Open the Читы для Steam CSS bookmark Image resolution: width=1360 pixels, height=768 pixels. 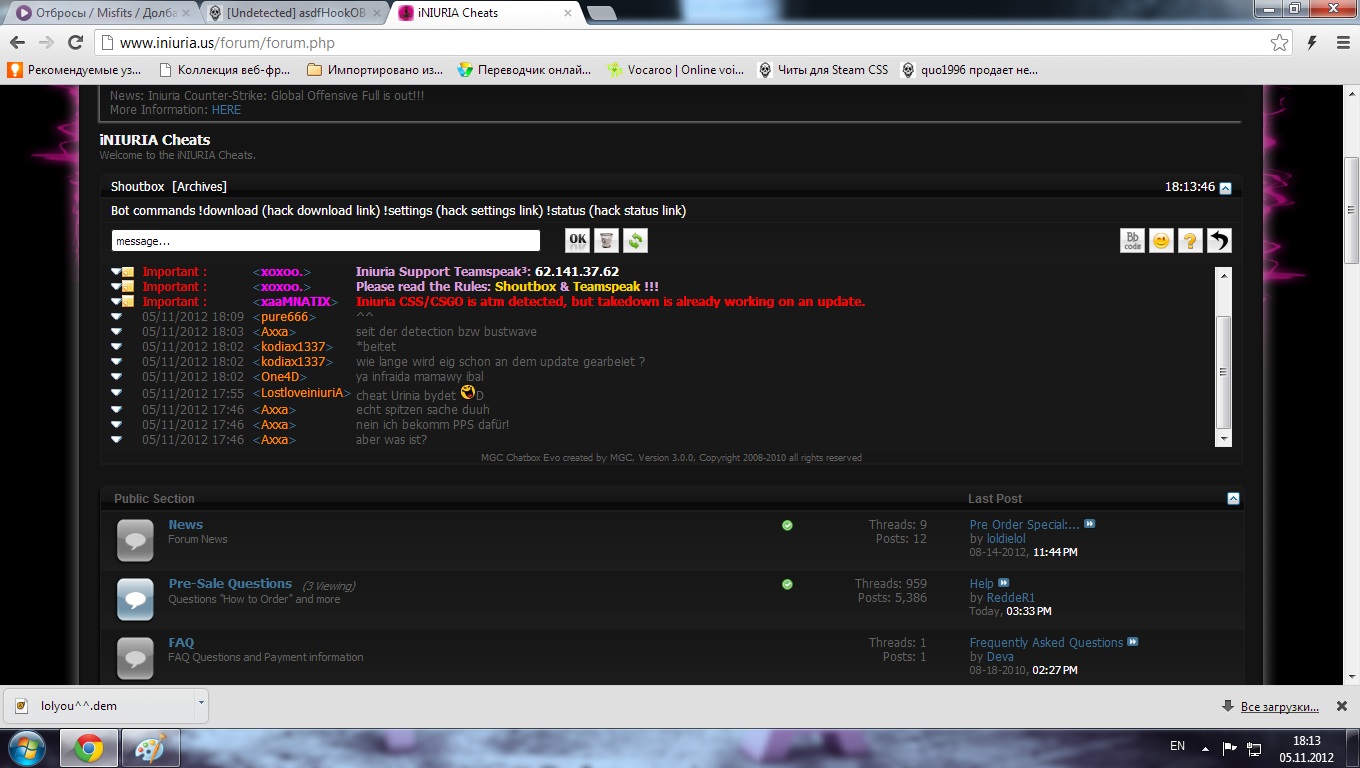coord(823,70)
